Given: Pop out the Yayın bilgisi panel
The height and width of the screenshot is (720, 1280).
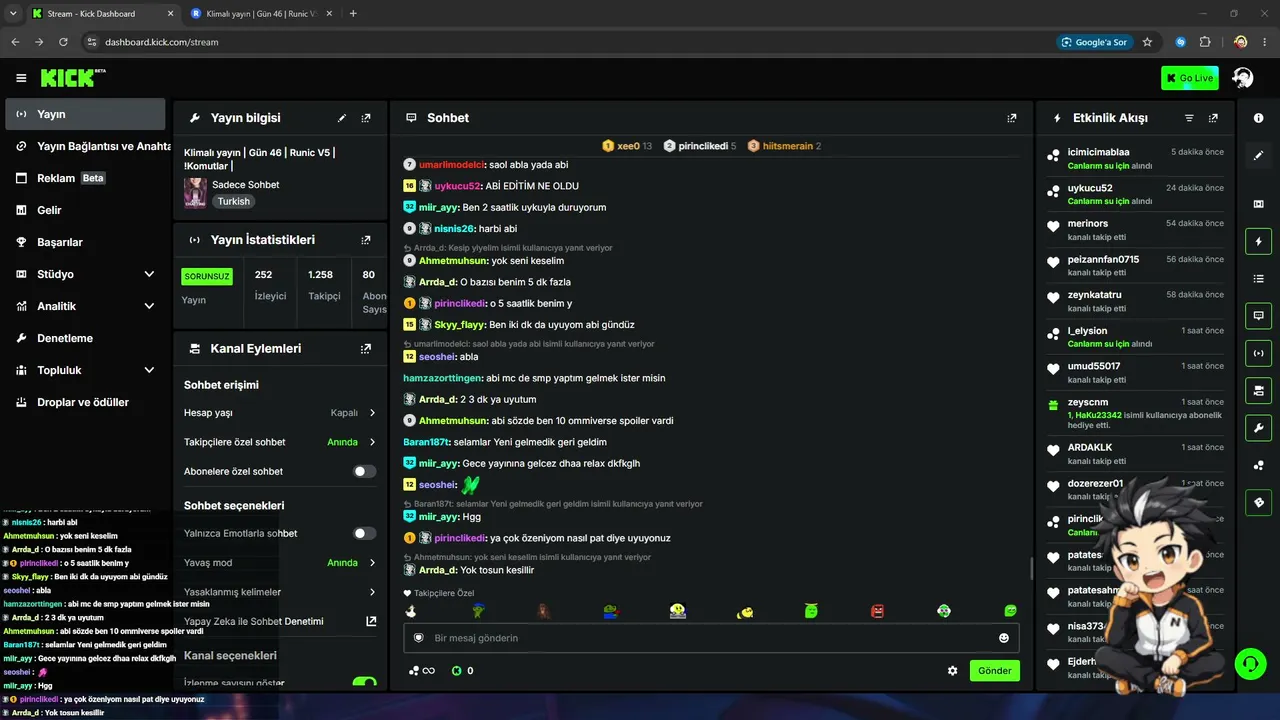Looking at the screenshot, I should tap(366, 118).
